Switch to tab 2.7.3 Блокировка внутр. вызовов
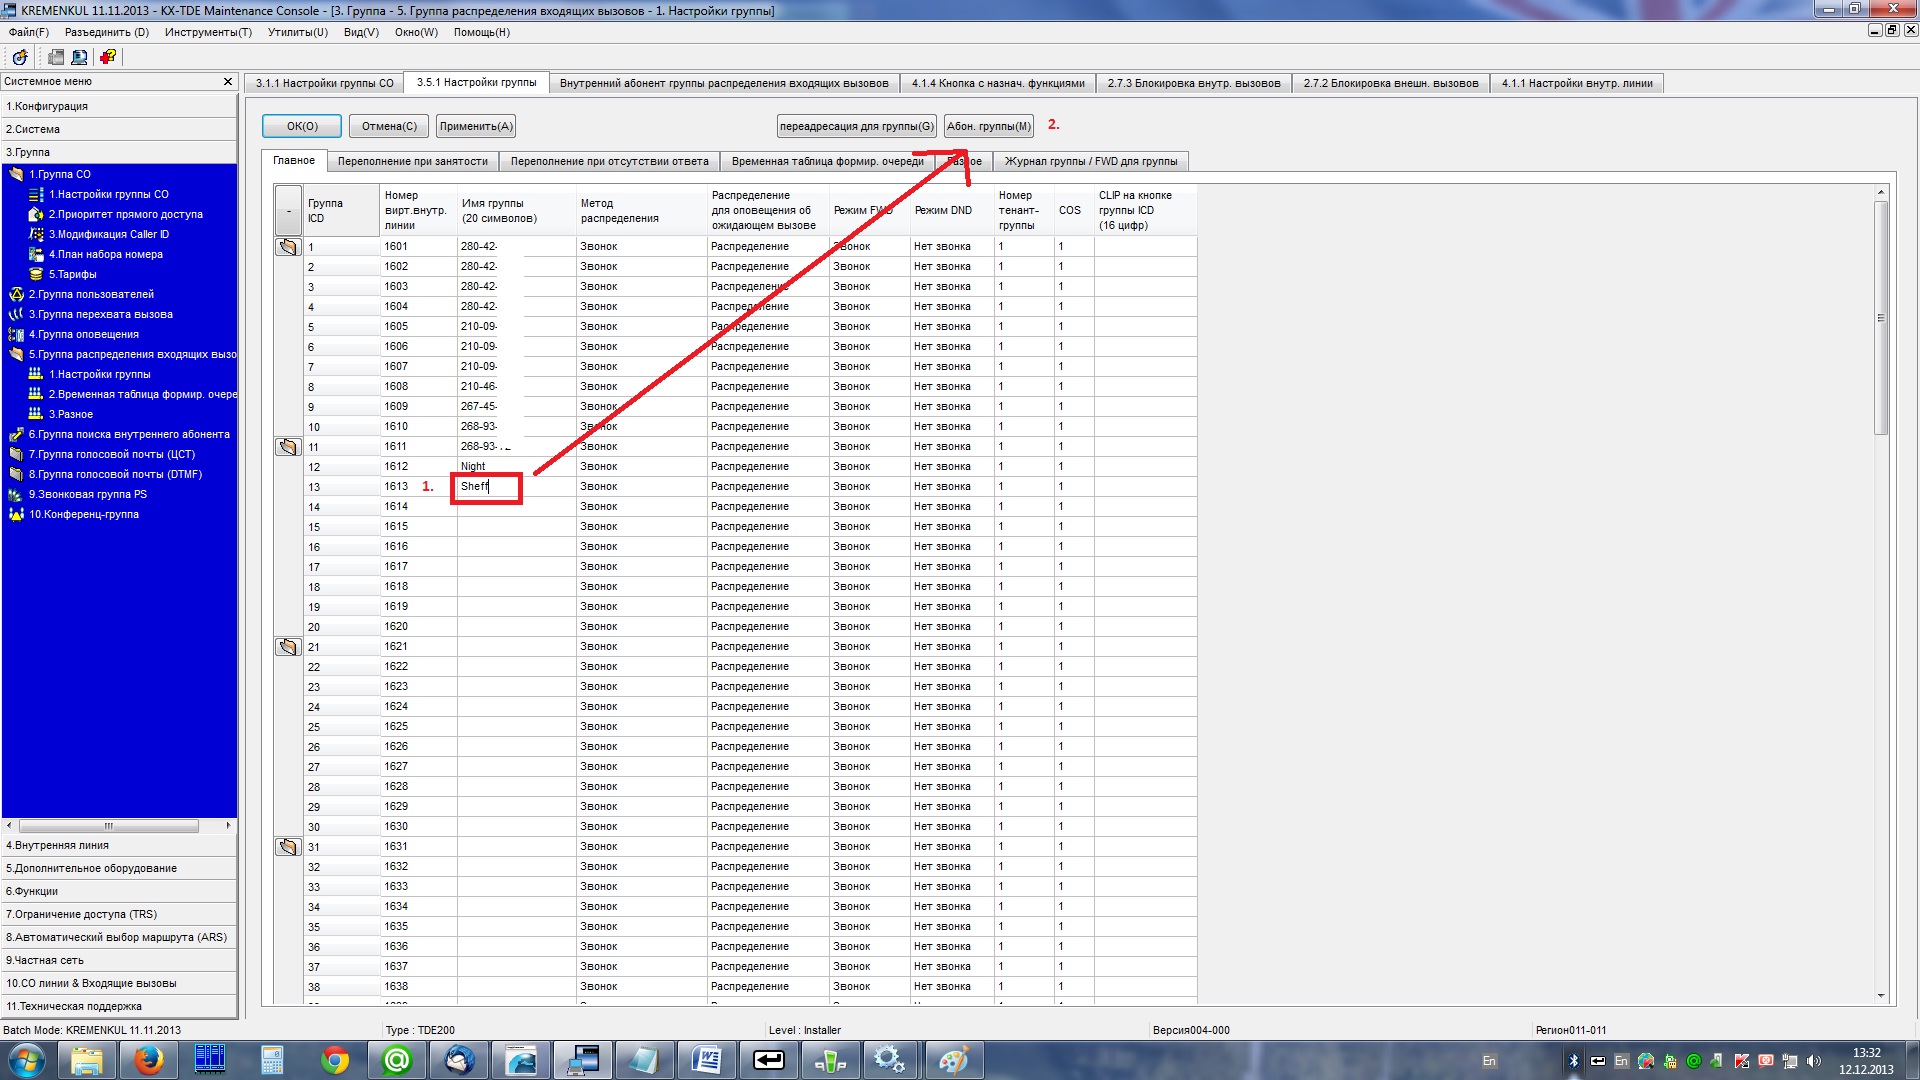 click(1193, 83)
